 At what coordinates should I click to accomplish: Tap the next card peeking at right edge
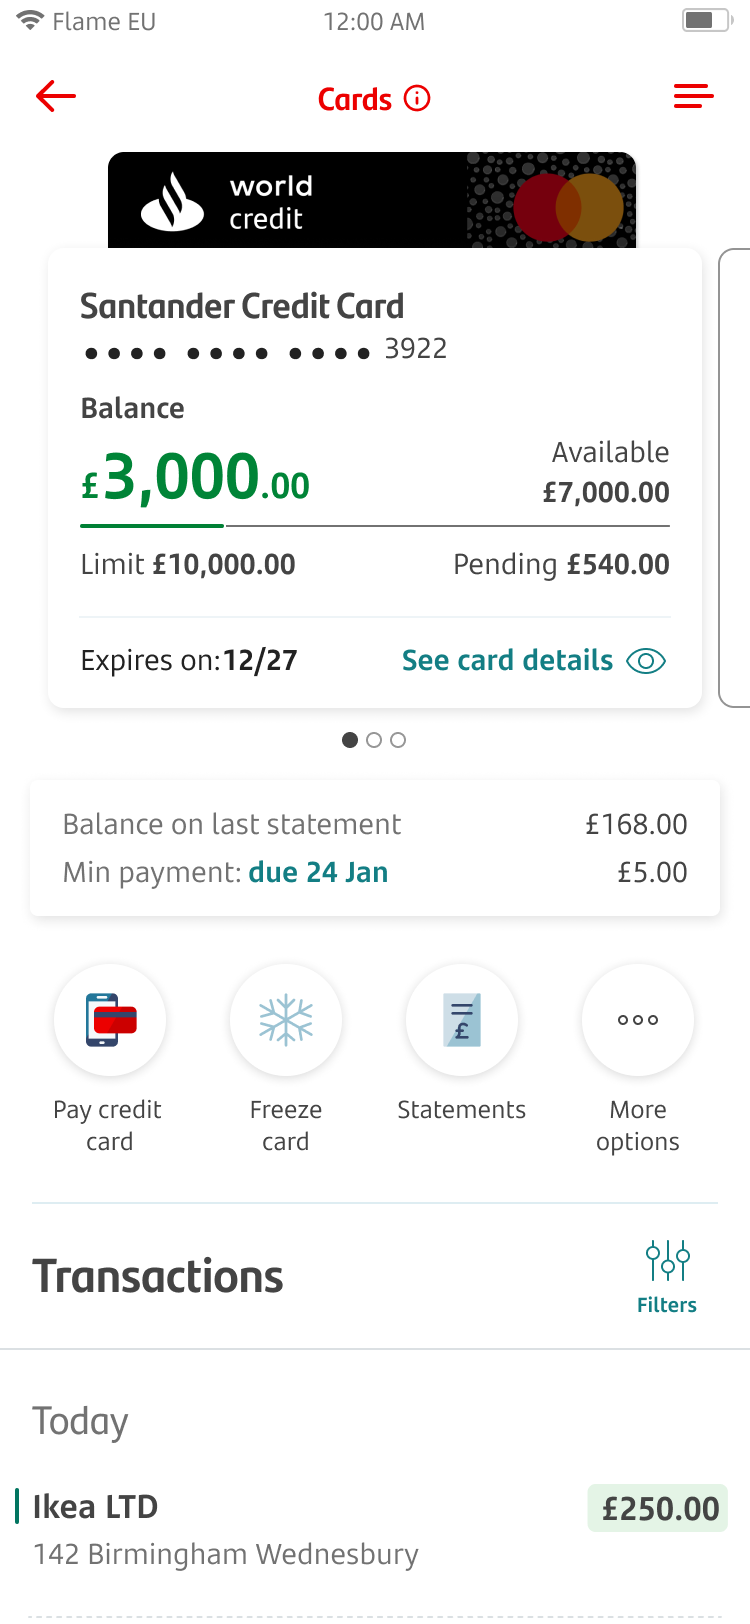pyautogui.click(x=735, y=478)
